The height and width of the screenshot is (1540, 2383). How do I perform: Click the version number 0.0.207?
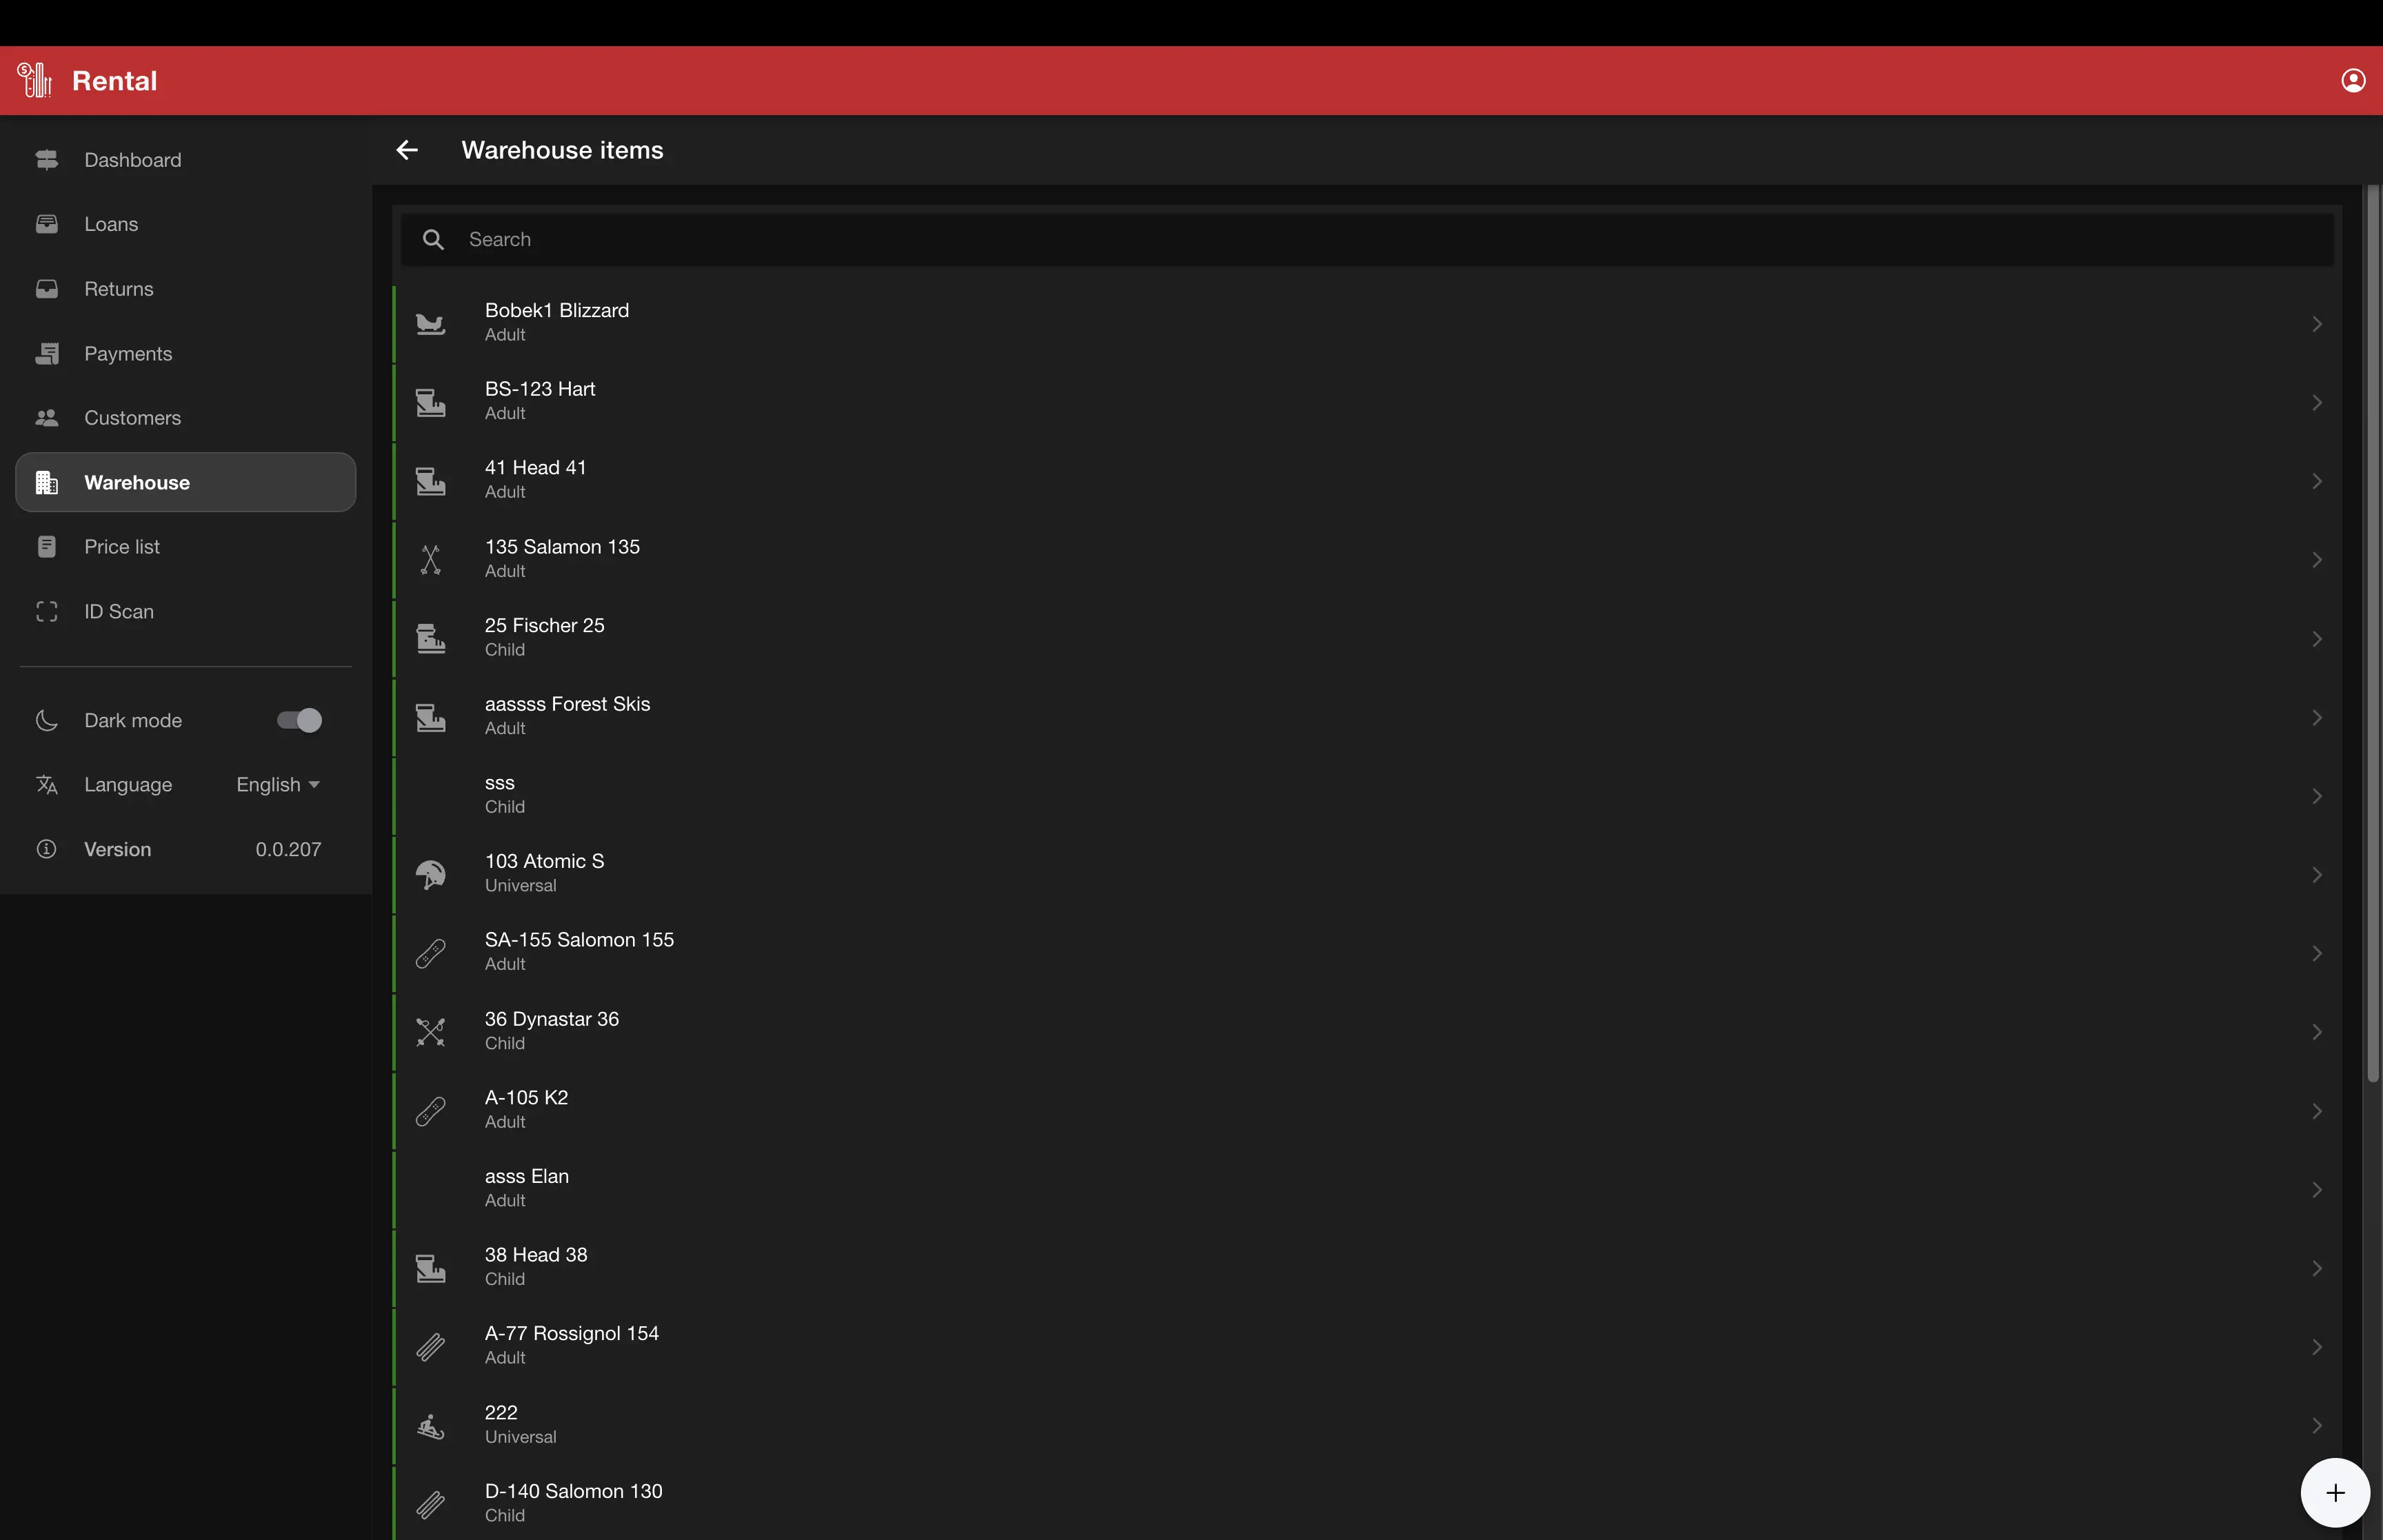pos(288,849)
